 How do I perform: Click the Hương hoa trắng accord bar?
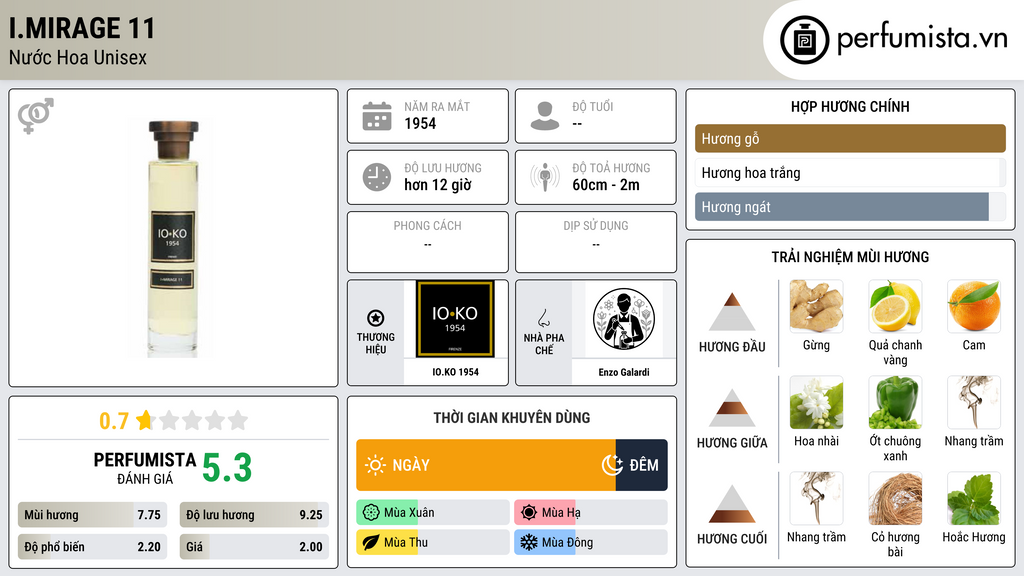[850, 172]
